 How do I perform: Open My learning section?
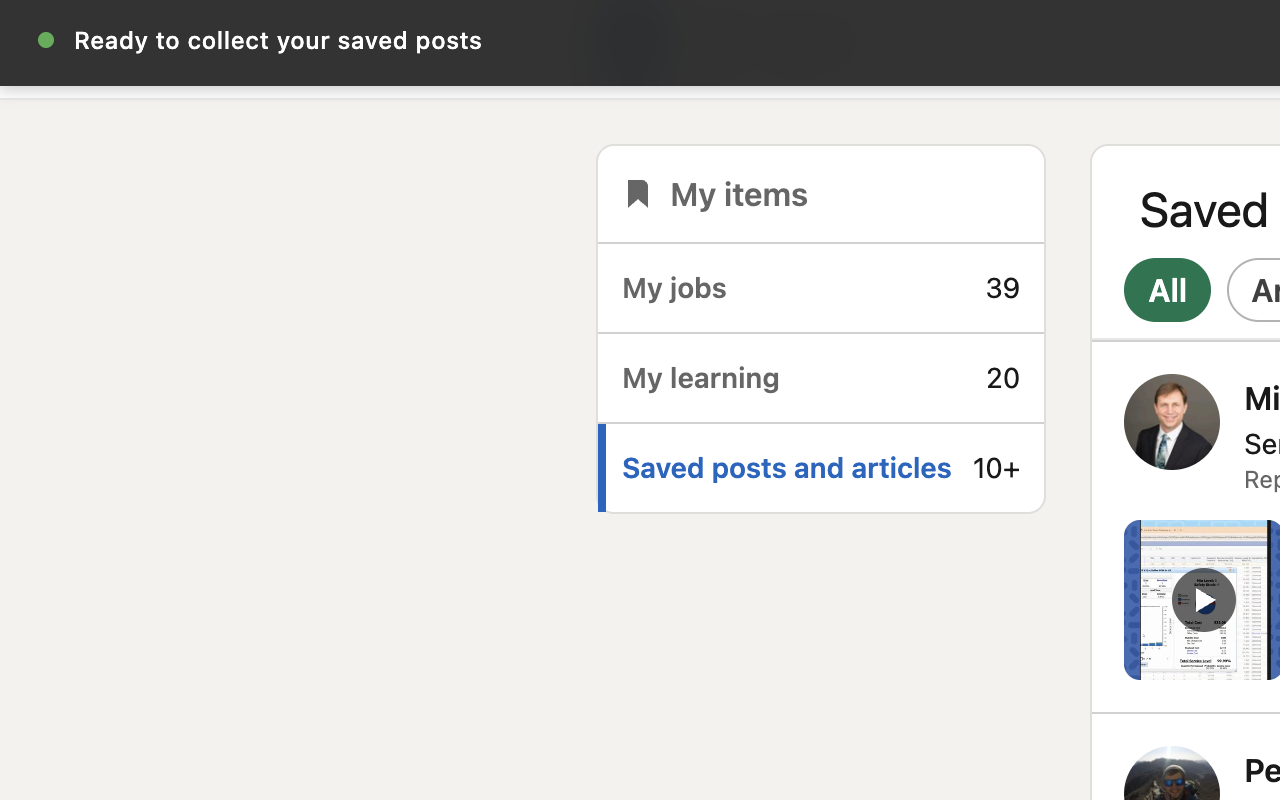(821, 378)
